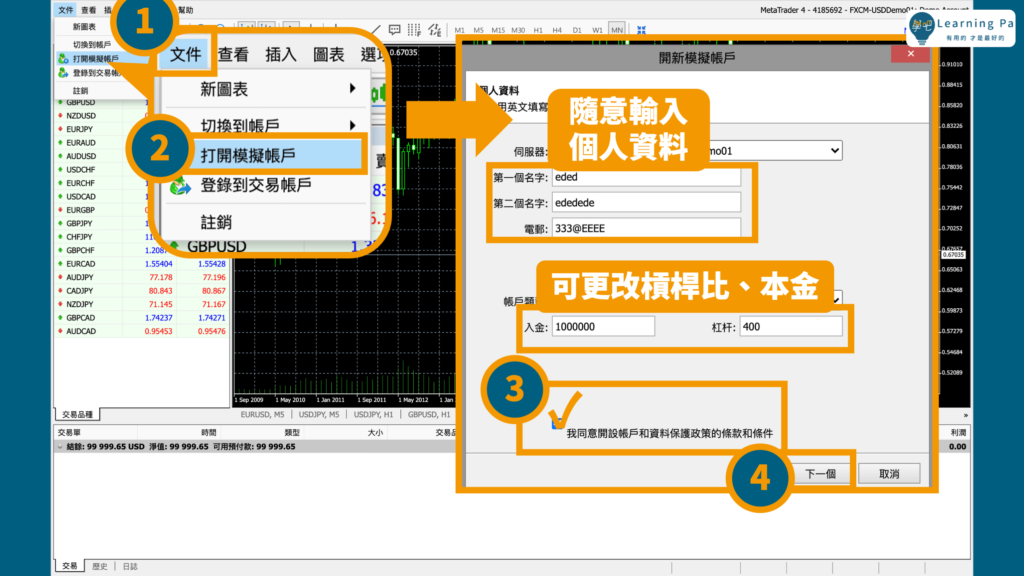Select the D1 timeframe button
1024x576 pixels.
click(577, 30)
